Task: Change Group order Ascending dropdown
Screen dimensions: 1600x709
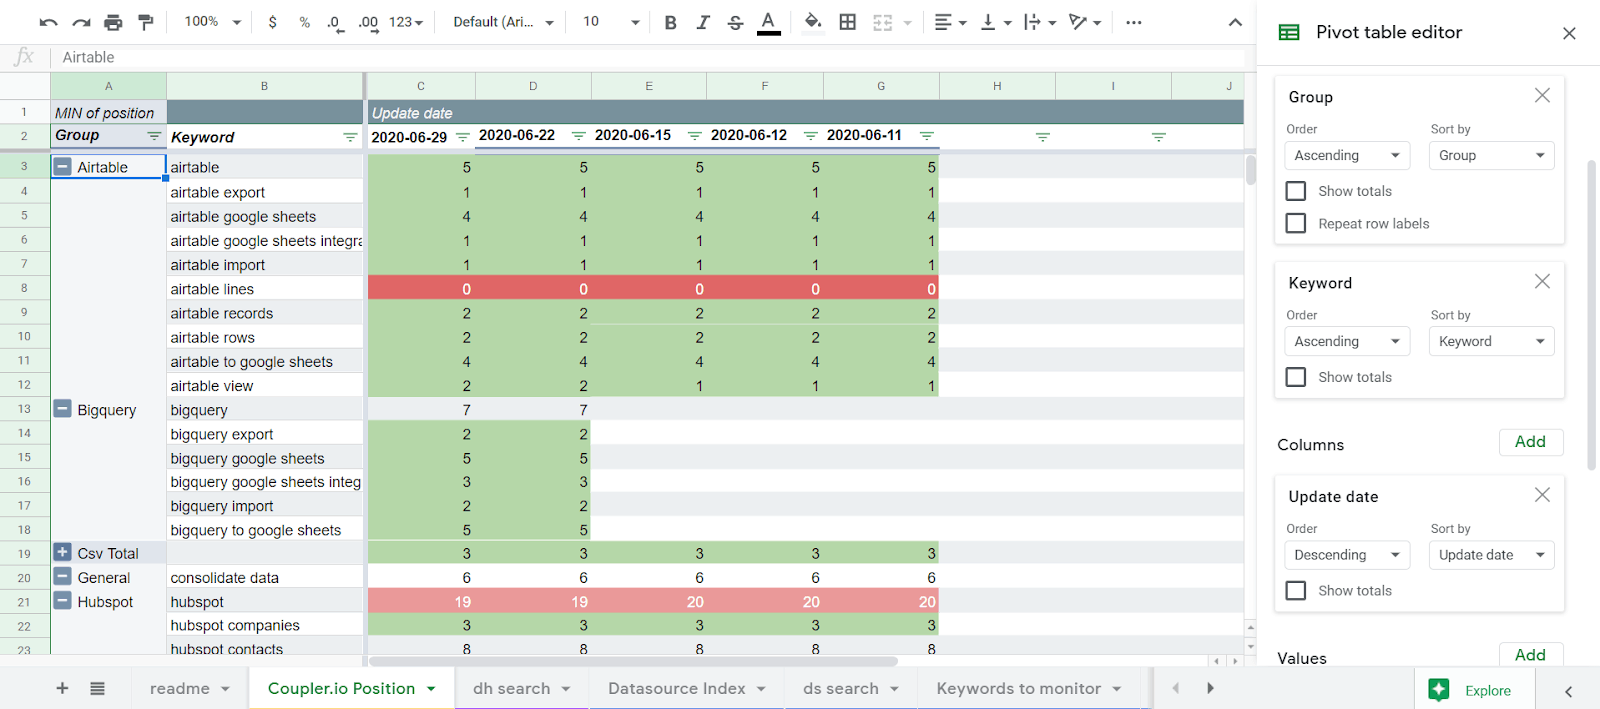Action: (x=1347, y=155)
